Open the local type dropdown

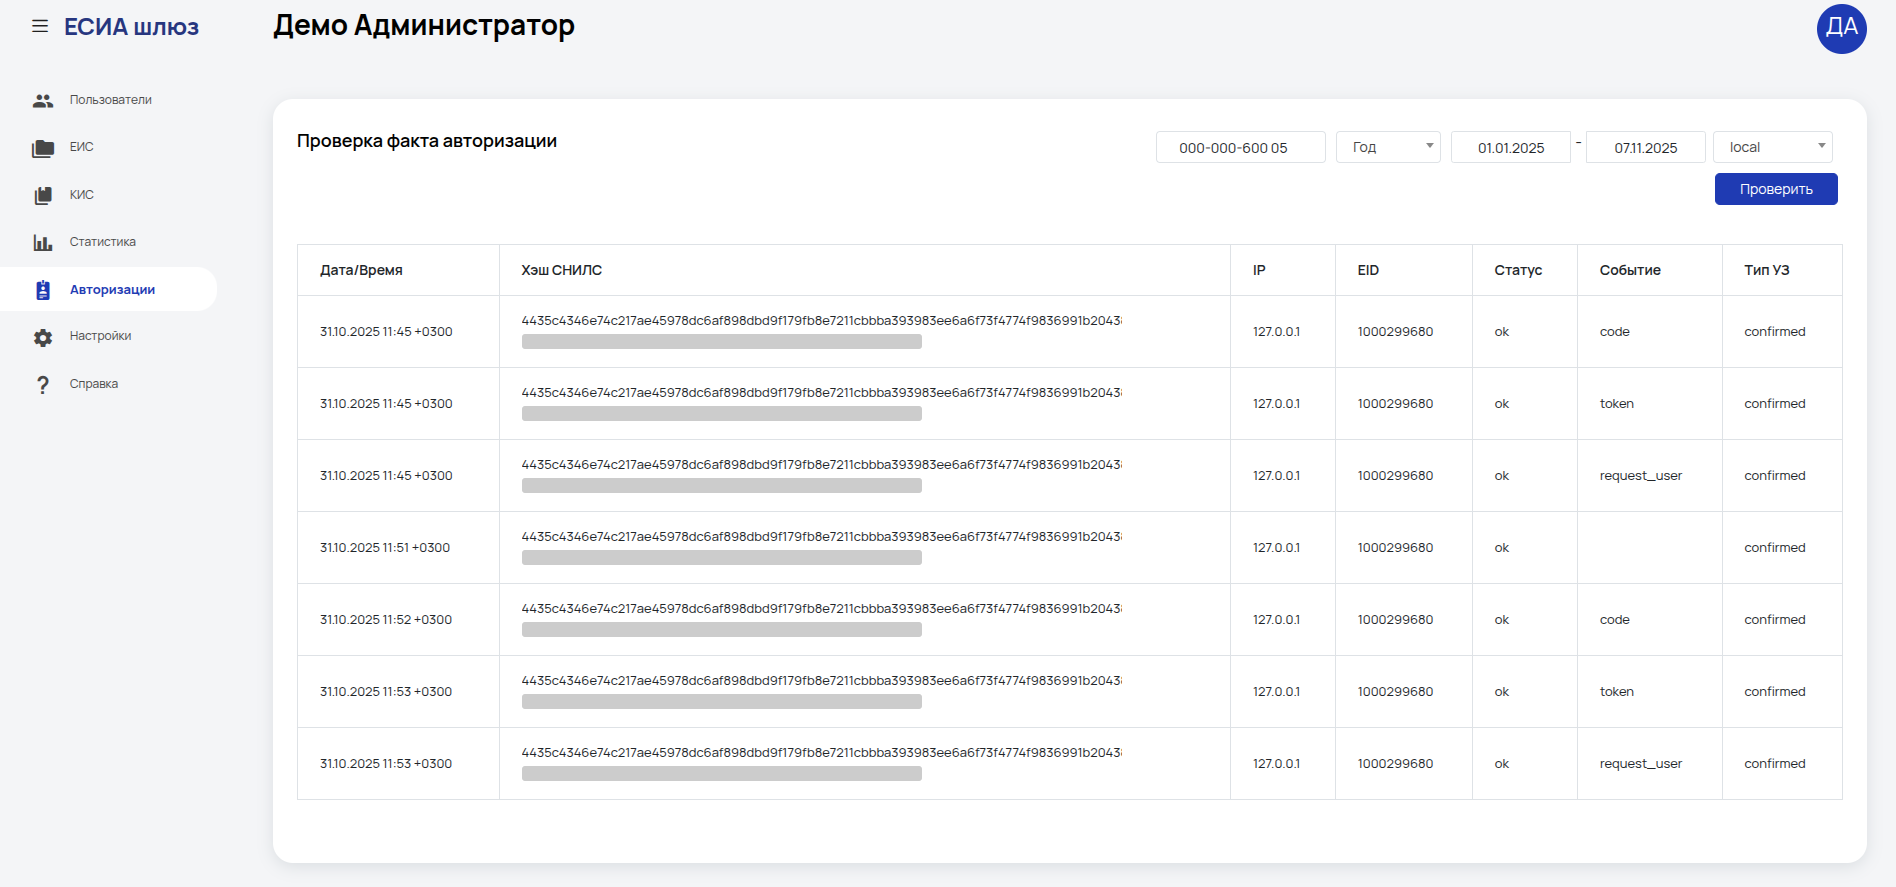(1773, 147)
